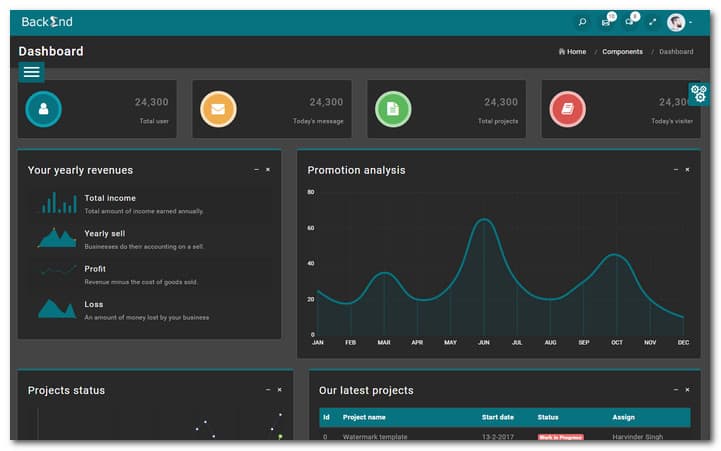721x451 pixels.
Task: Open the messages notification icon
Action: tap(607, 21)
